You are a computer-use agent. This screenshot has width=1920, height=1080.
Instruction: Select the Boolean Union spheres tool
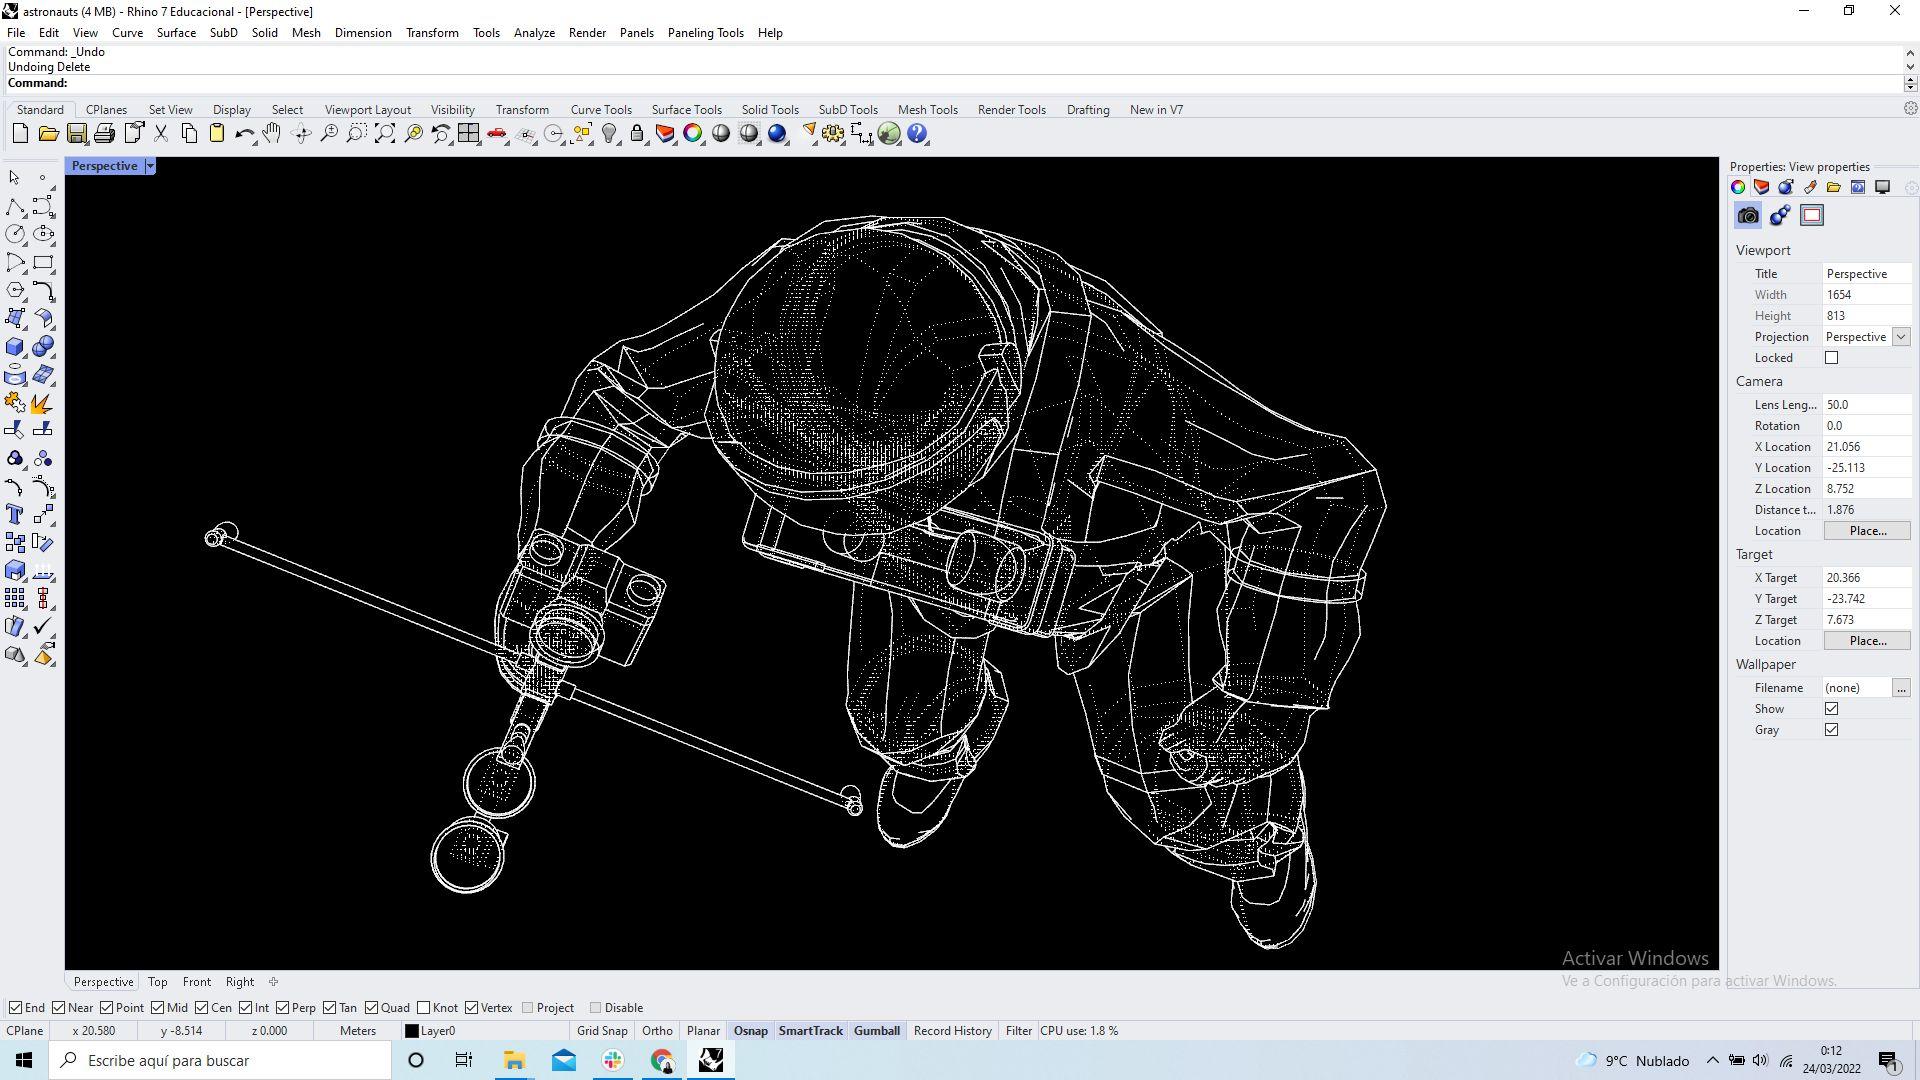[x=43, y=347]
